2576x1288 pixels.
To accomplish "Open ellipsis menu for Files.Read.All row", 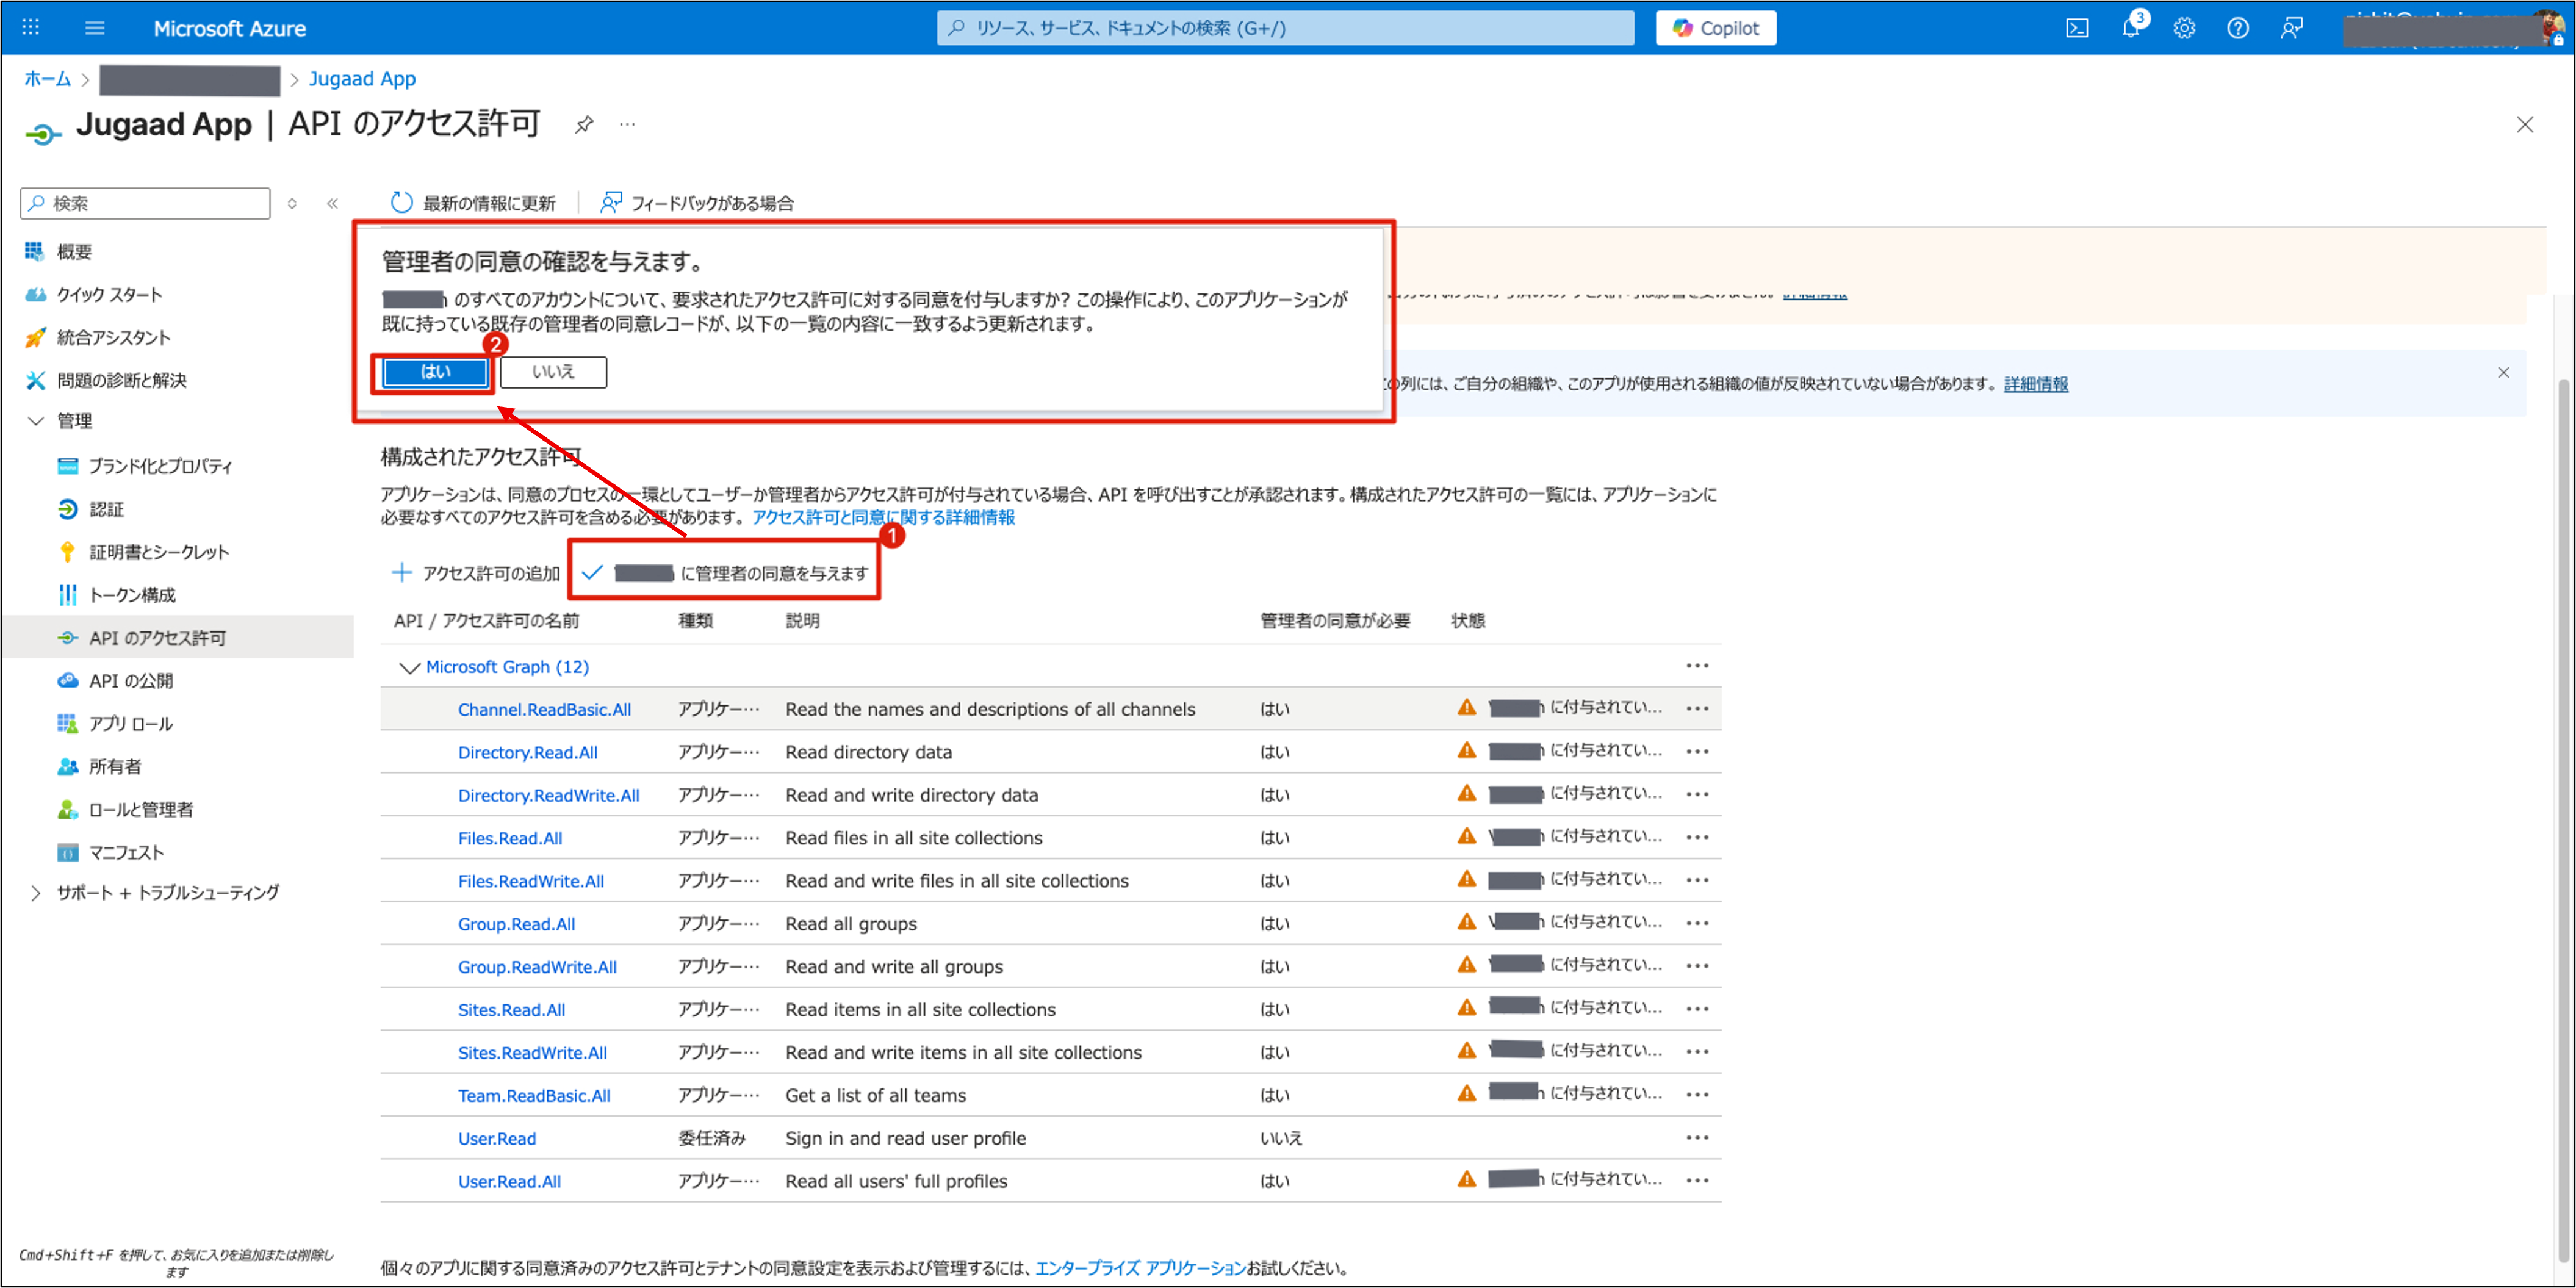I will point(1697,838).
